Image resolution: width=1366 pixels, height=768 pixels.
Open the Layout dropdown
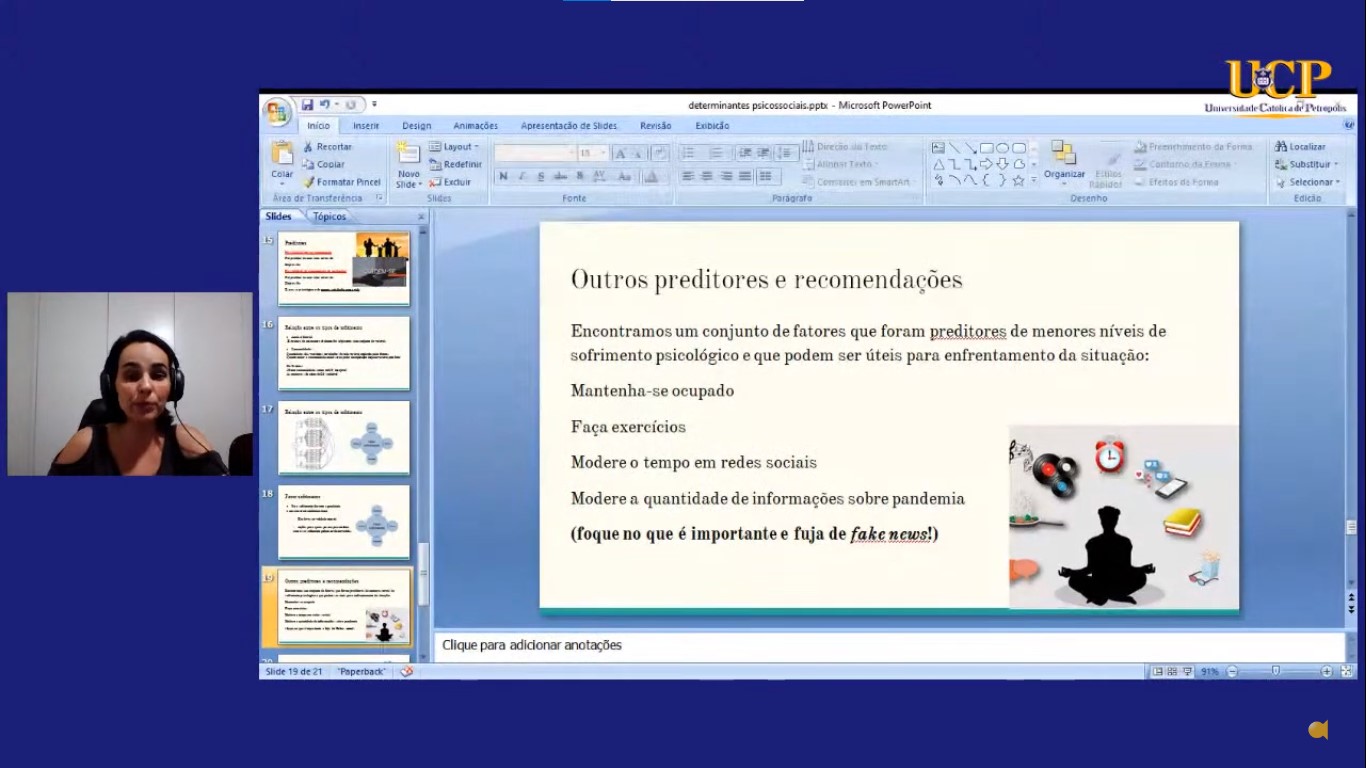click(x=454, y=147)
